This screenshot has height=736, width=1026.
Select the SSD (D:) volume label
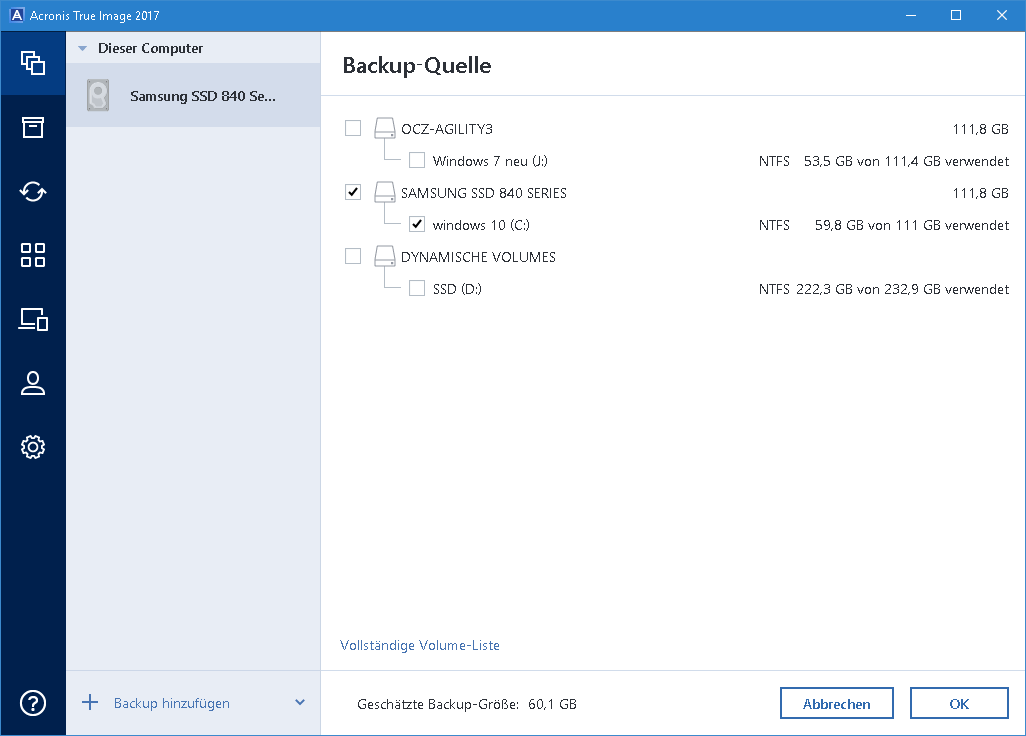[x=457, y=289]
